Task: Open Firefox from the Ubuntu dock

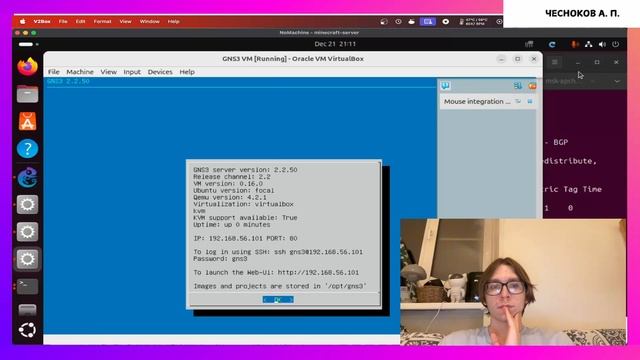Action: pyautogui.click(x=27, y=67)
